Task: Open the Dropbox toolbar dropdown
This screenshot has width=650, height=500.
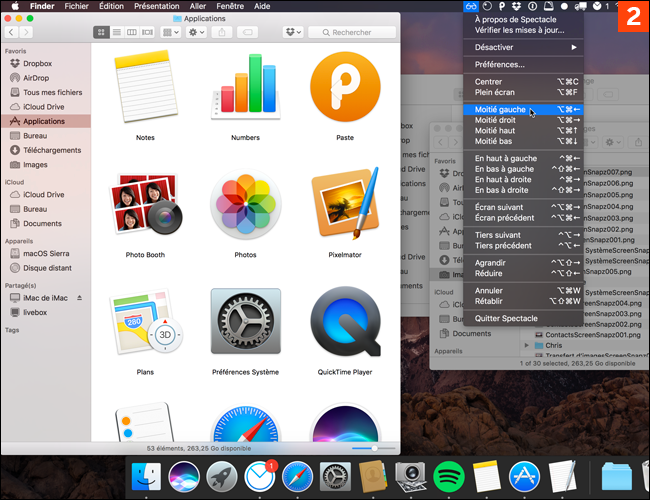Action: click(294, 32)
